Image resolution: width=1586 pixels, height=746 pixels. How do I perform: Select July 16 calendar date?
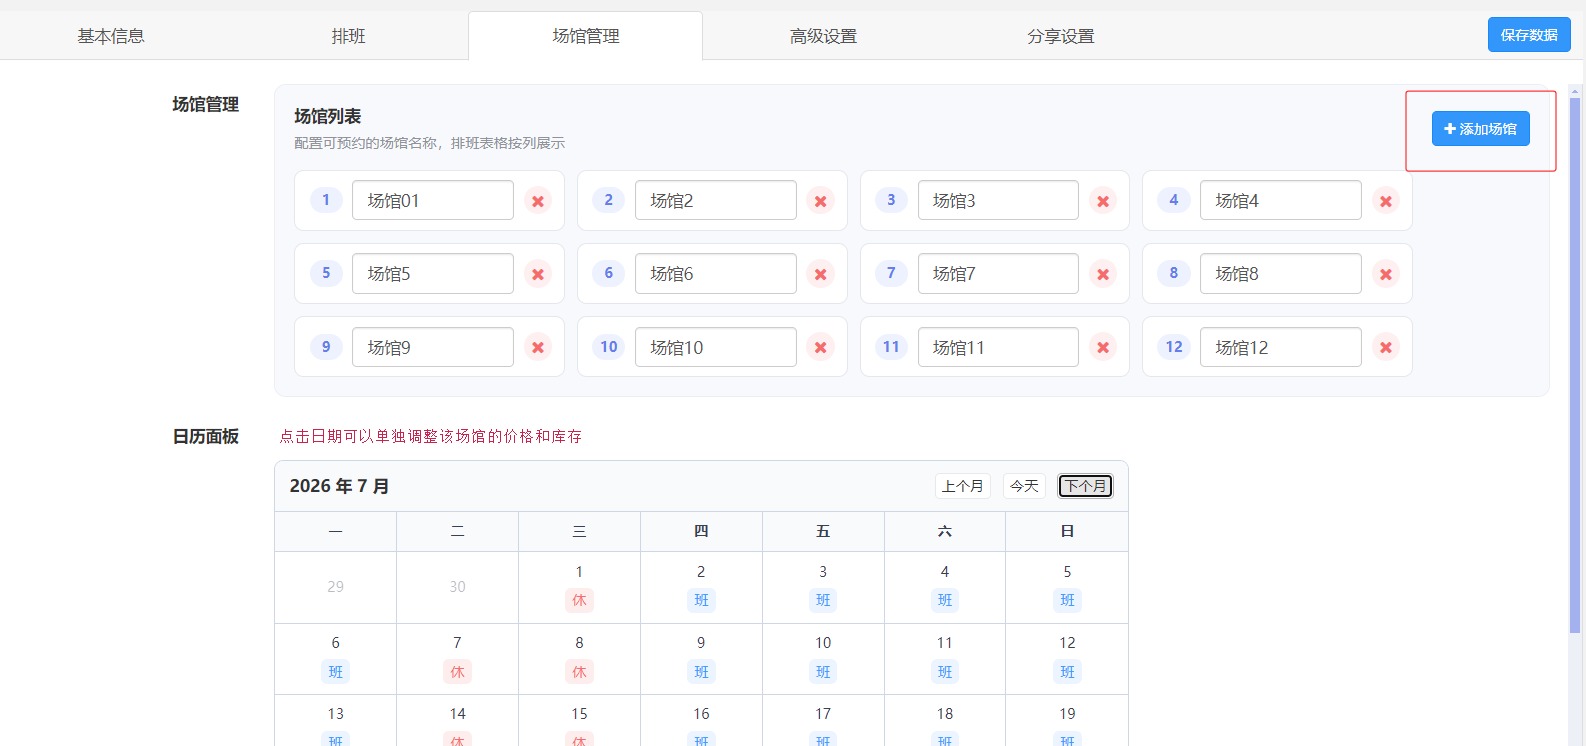coord(701,721)
